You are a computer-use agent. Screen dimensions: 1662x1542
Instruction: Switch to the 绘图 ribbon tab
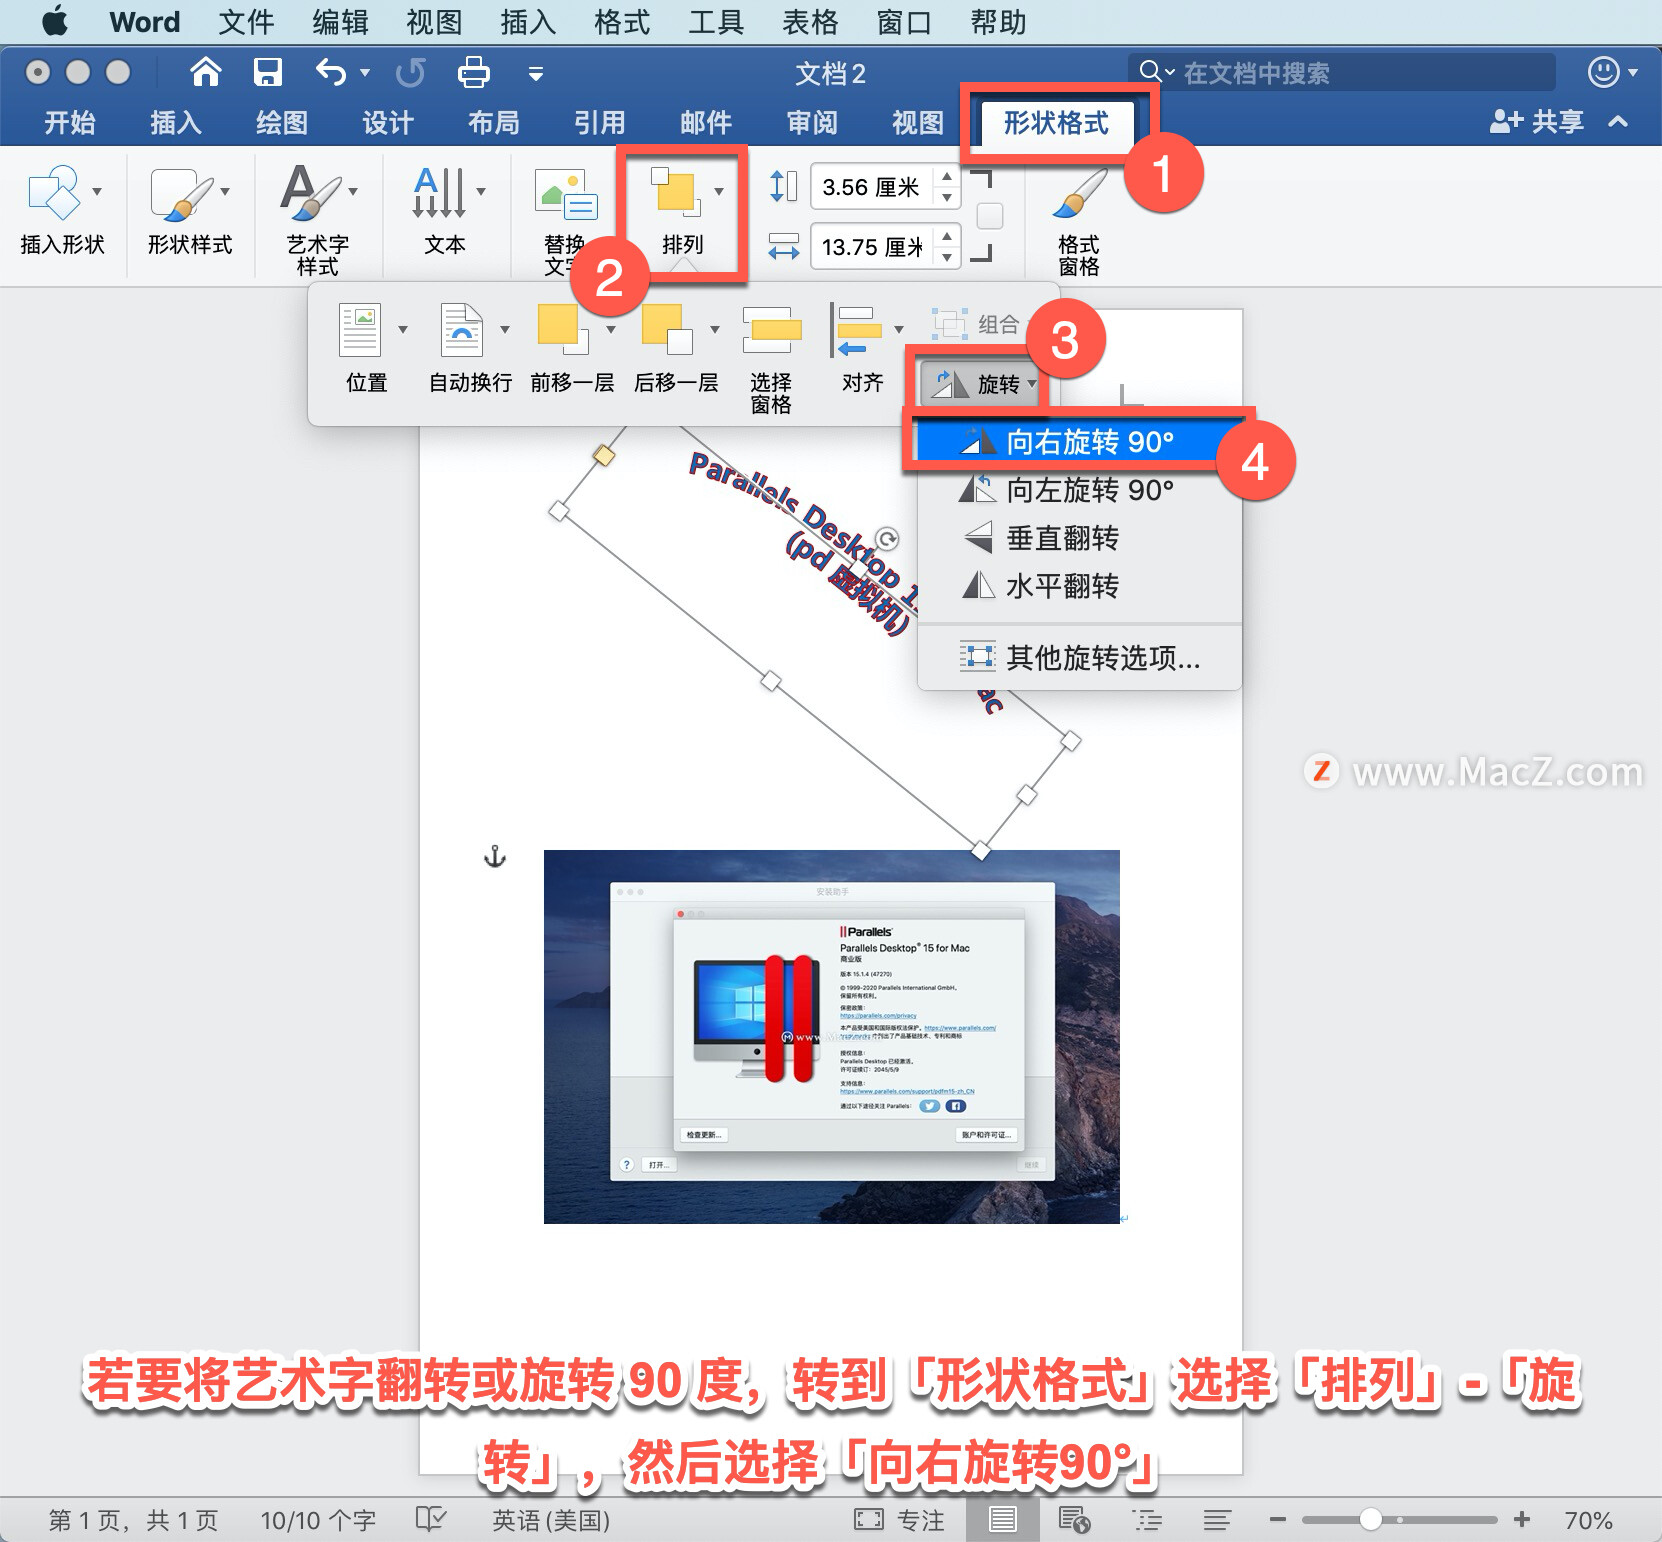(282, 122)
